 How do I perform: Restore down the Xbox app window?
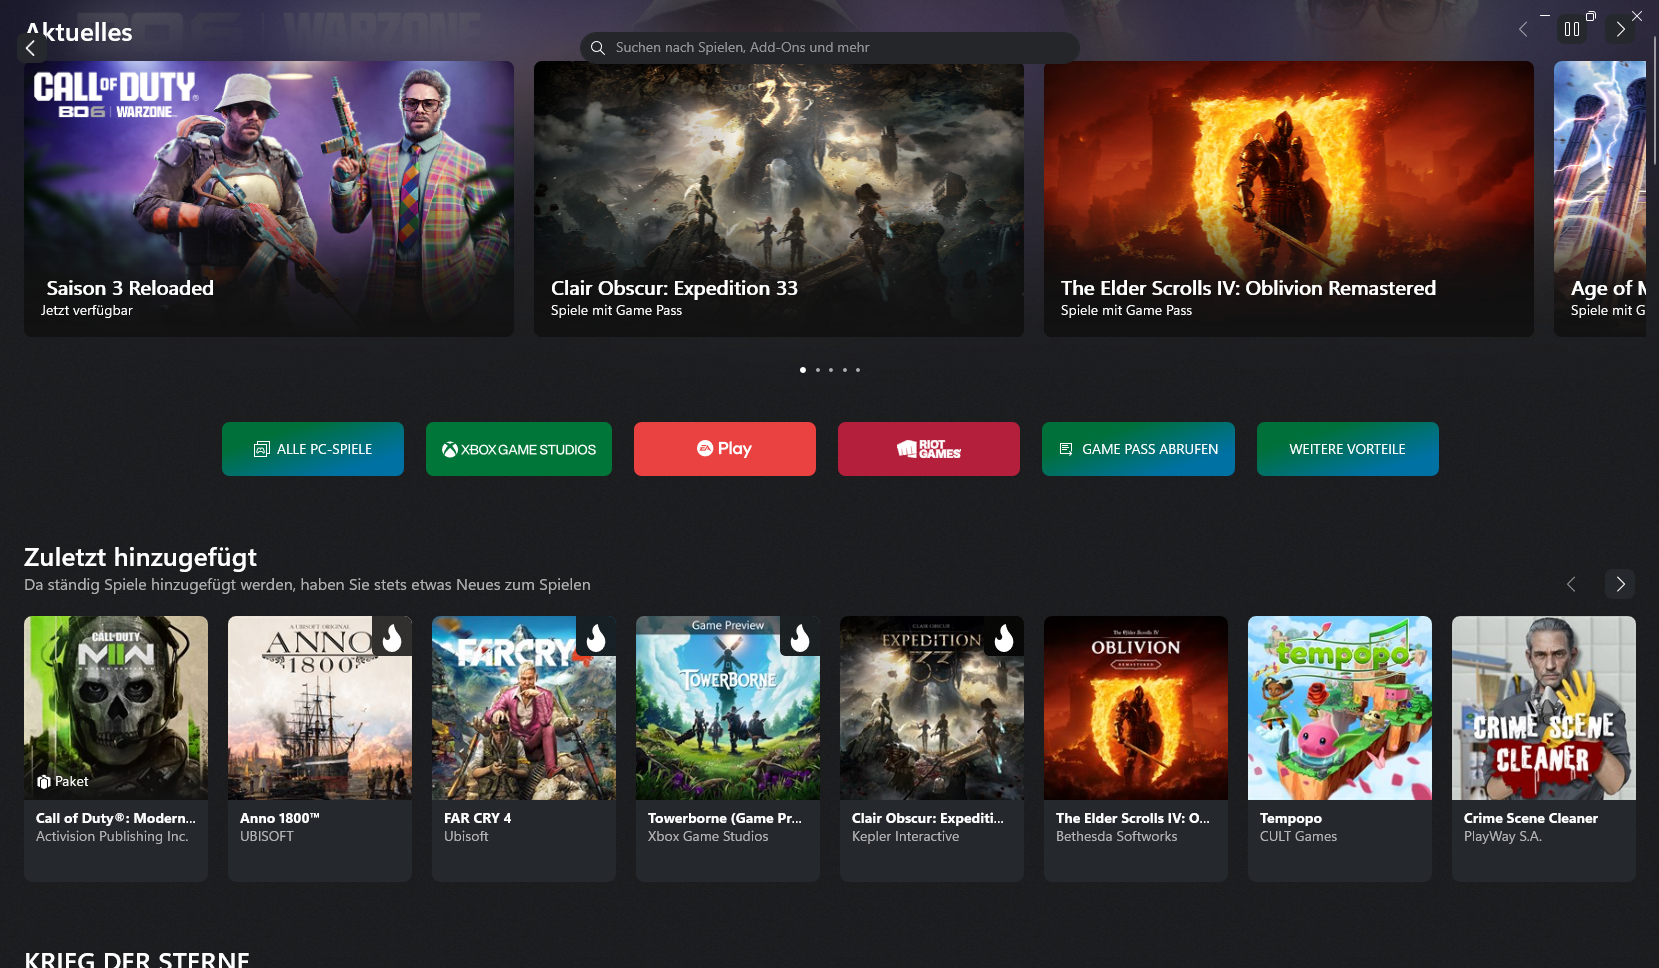[x=1590, y=15]
